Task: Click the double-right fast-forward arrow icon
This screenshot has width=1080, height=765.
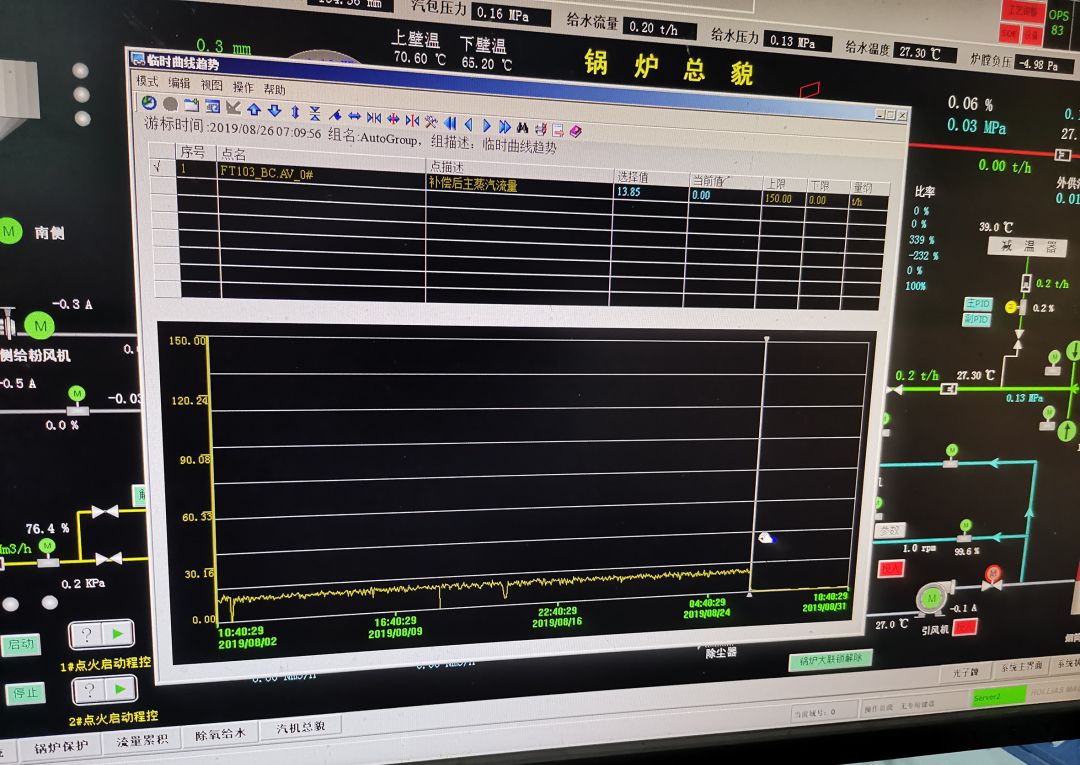Action: click(x=505, y=126)
